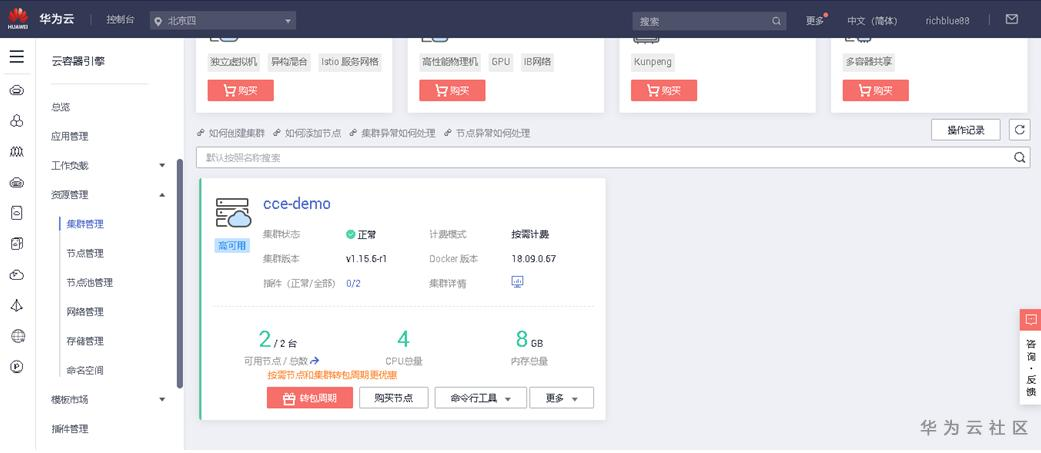Open the 集群异常如何处理 help link

(x=398, y=133)
